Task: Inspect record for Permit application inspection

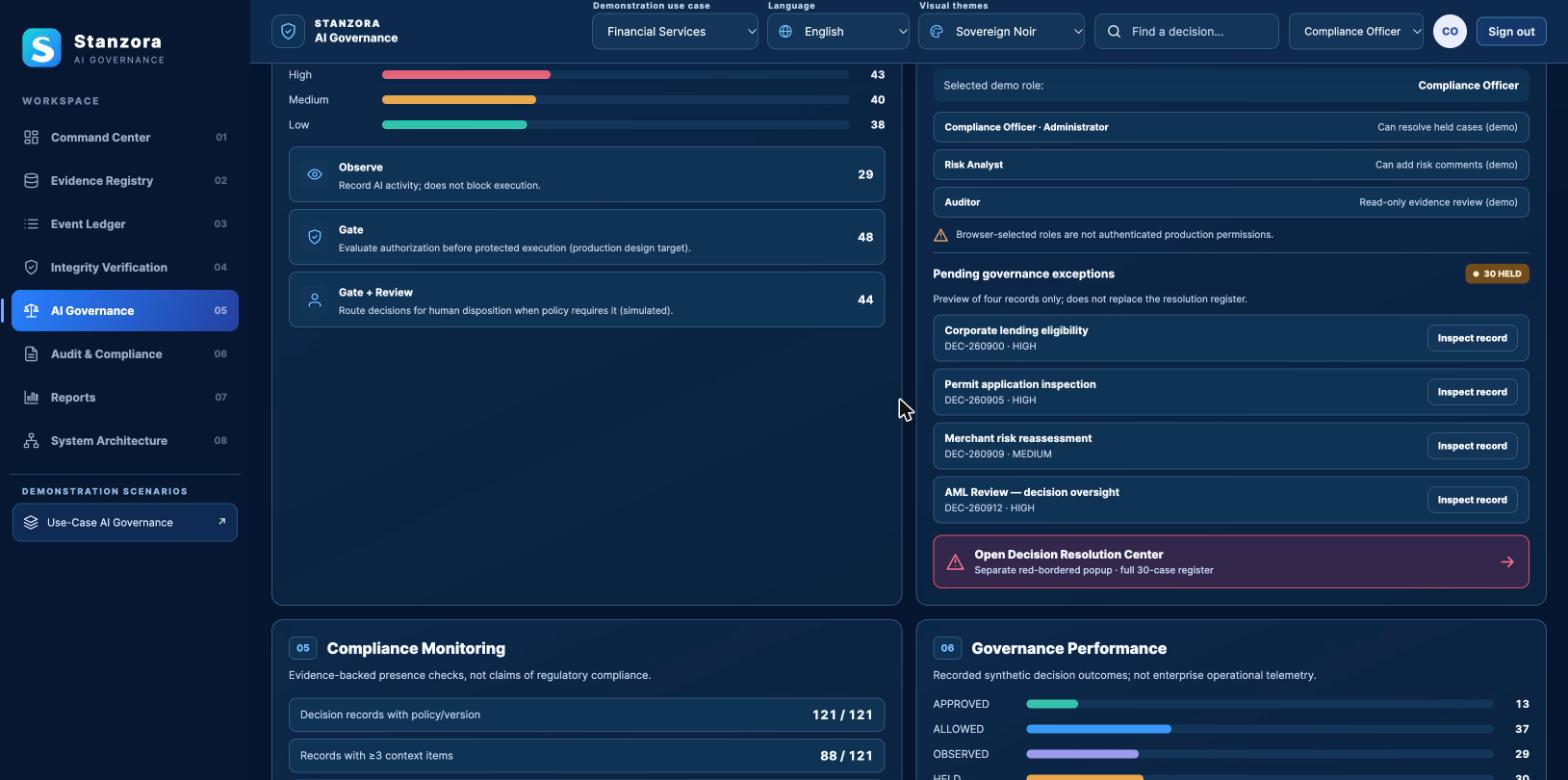Action: (x=1472, y=392)
